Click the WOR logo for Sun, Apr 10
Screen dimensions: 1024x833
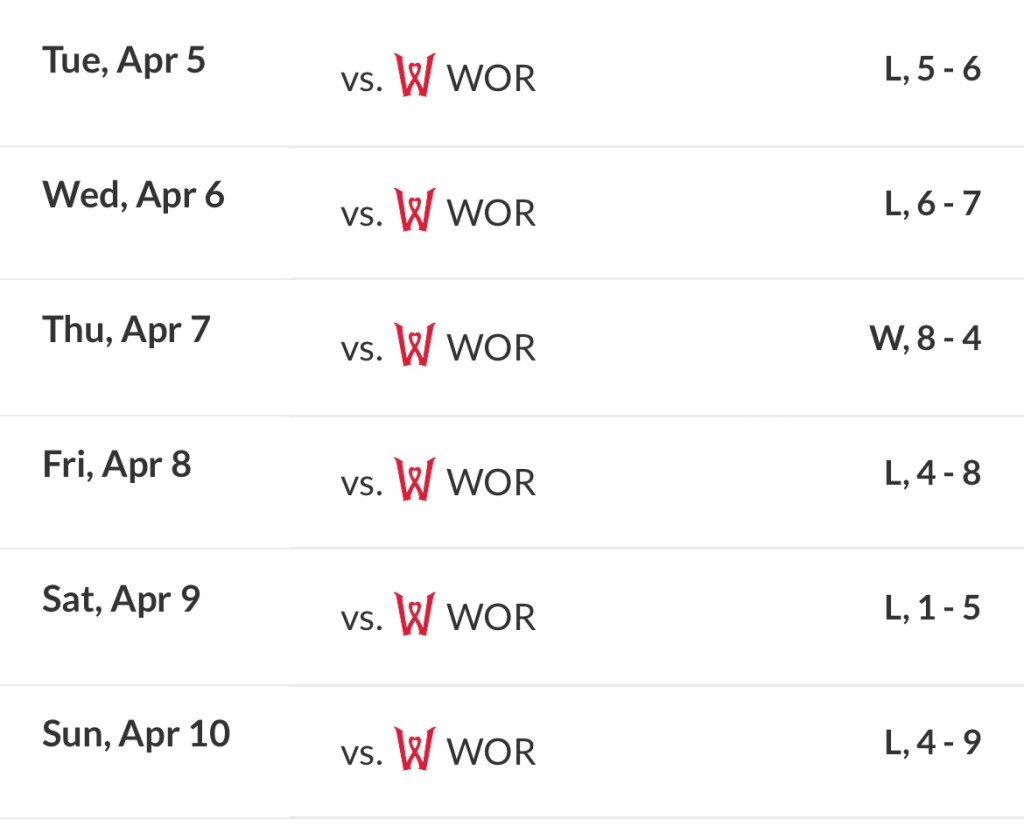(x=414, y=749)
